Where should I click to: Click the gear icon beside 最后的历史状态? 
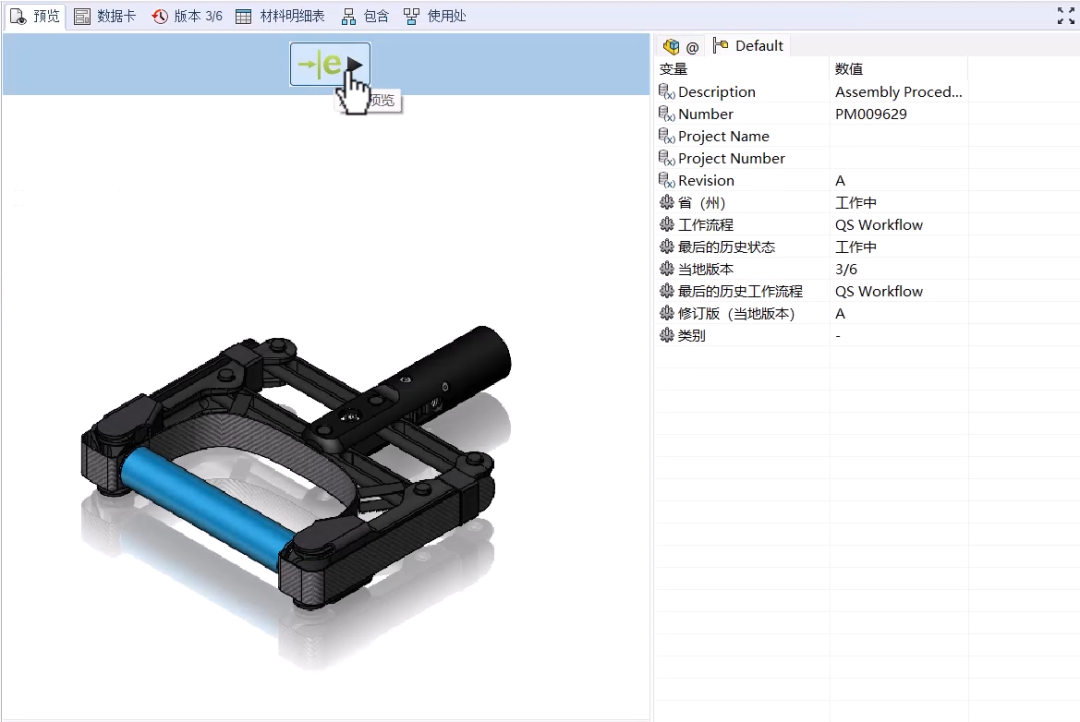pos(667,247)
